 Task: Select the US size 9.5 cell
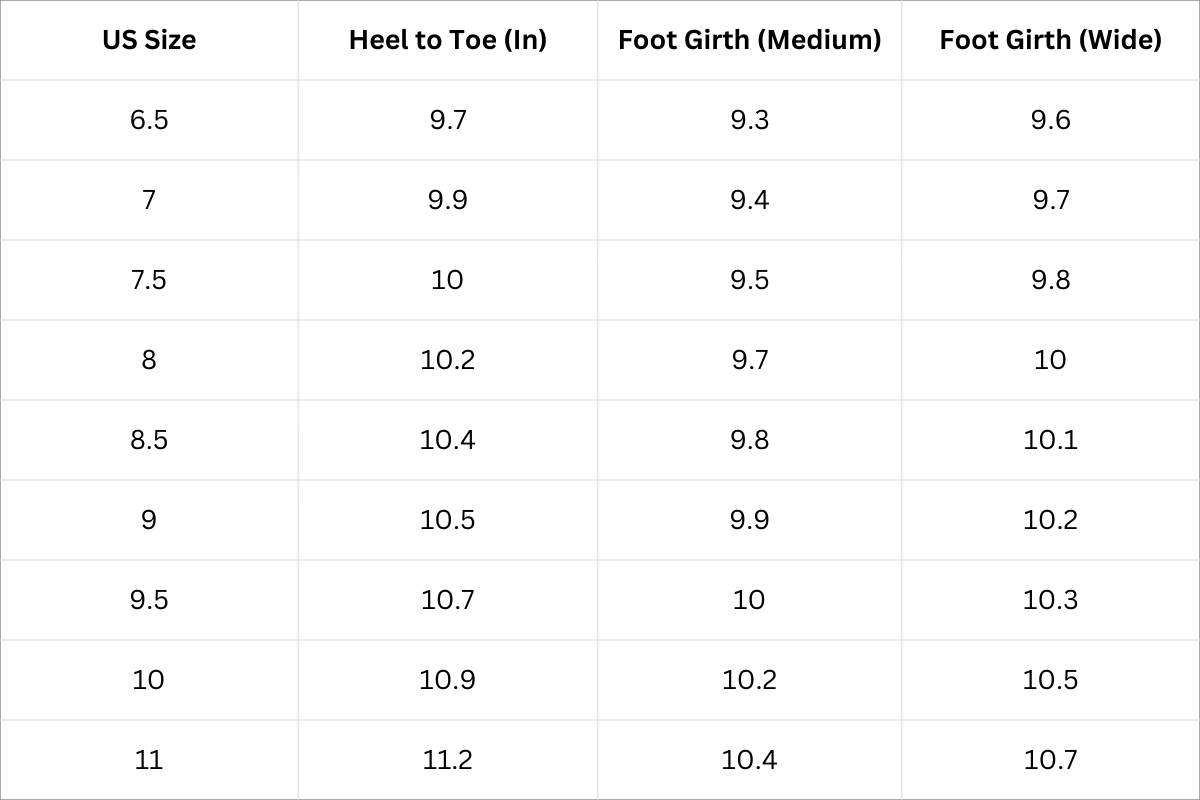[149, 600]
